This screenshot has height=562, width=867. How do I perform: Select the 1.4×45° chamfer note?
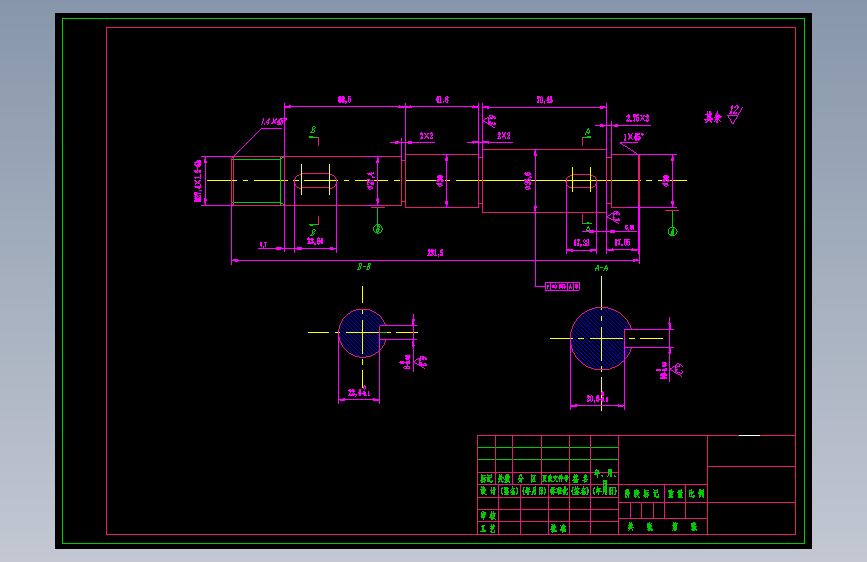(x=273, y=121)
